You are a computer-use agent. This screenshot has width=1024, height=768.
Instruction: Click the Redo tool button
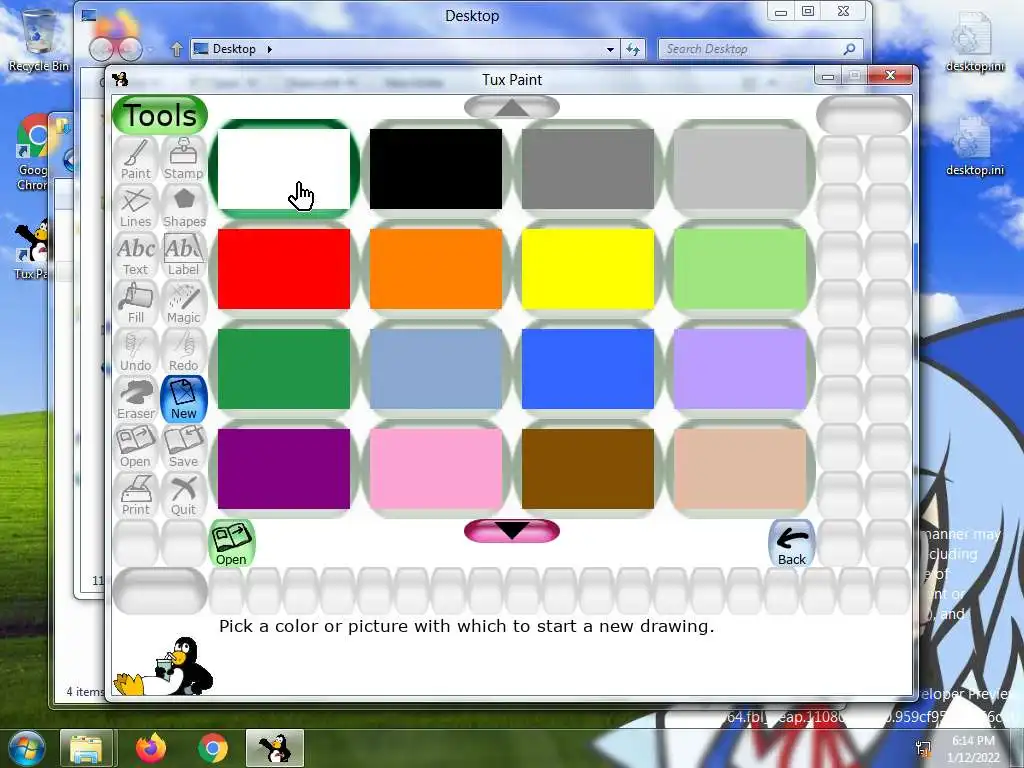(x=184, y=352)
